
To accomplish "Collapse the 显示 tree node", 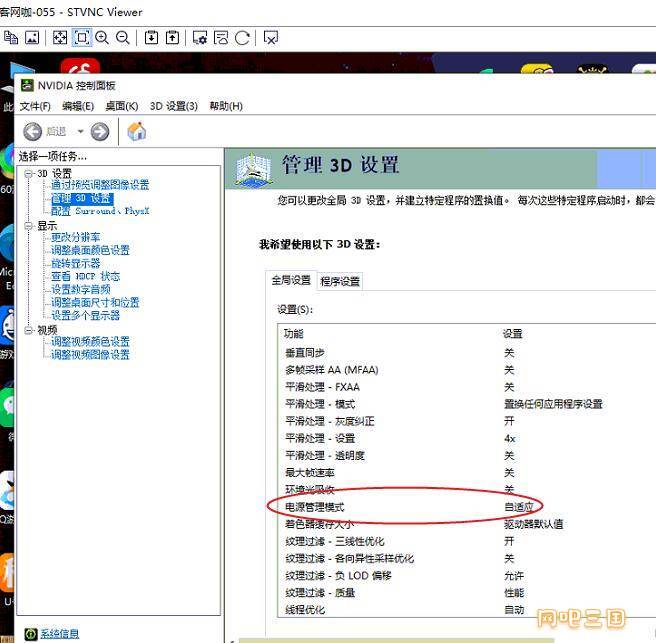I will pyautogui.click(x=28, y=226).
